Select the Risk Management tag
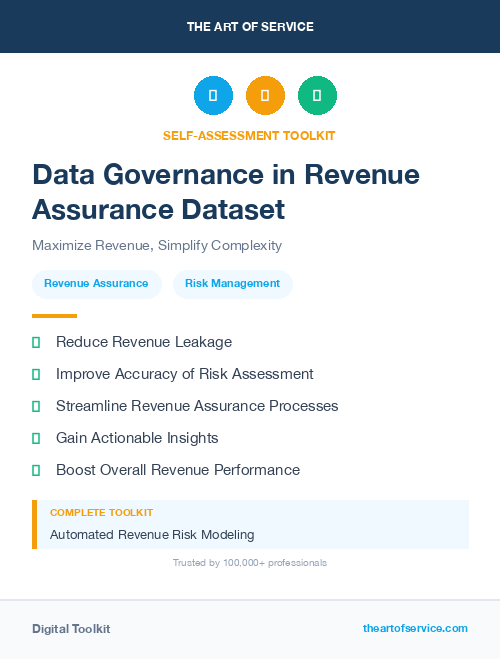The image size is (500, 659). [x=232, y=284]
